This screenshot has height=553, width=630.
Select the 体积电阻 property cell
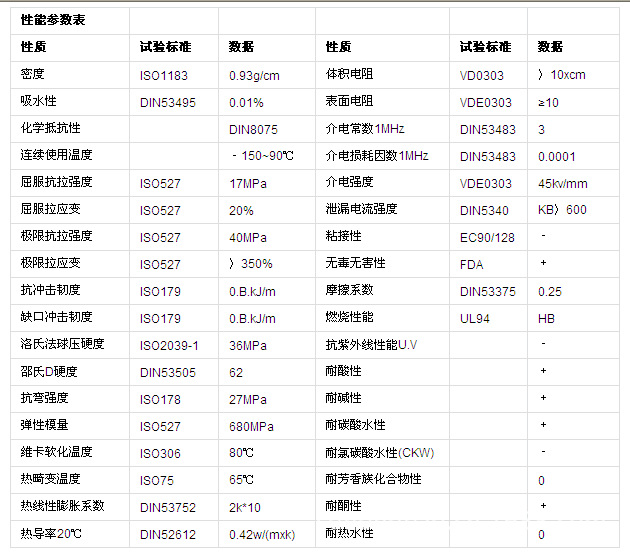(349, 75)
